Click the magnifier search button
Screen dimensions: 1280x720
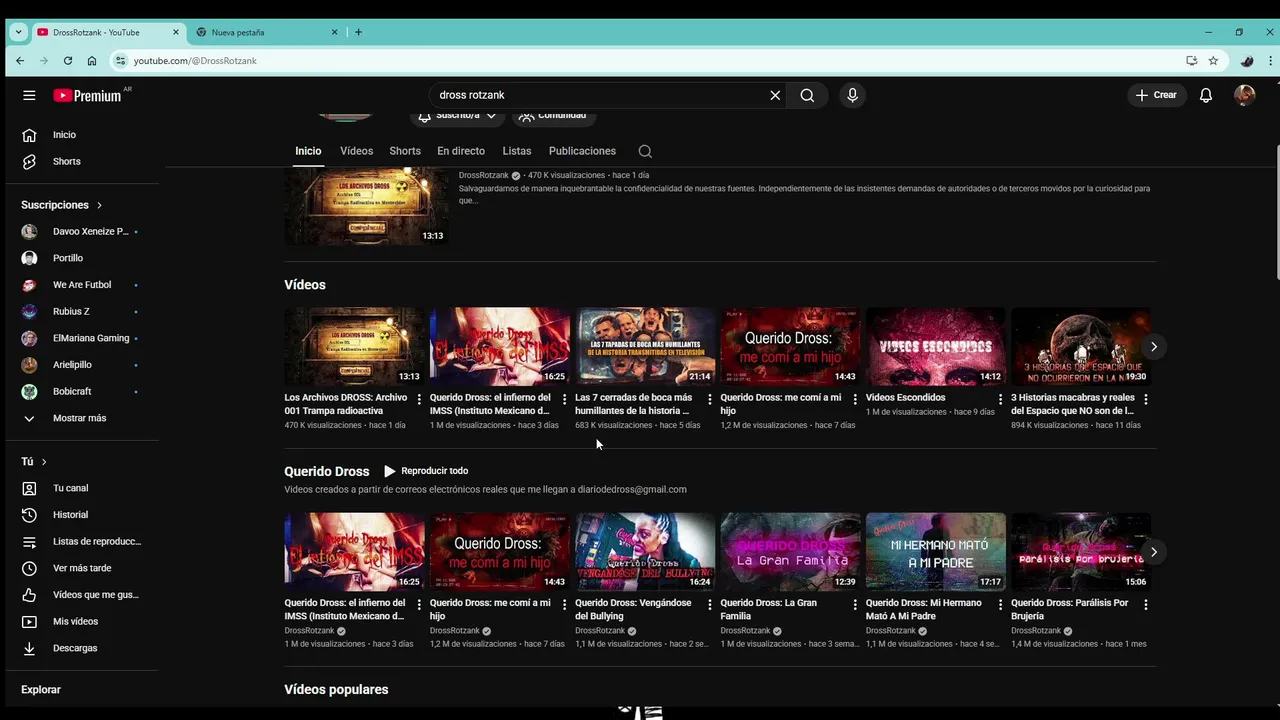[x=807, y=95]
